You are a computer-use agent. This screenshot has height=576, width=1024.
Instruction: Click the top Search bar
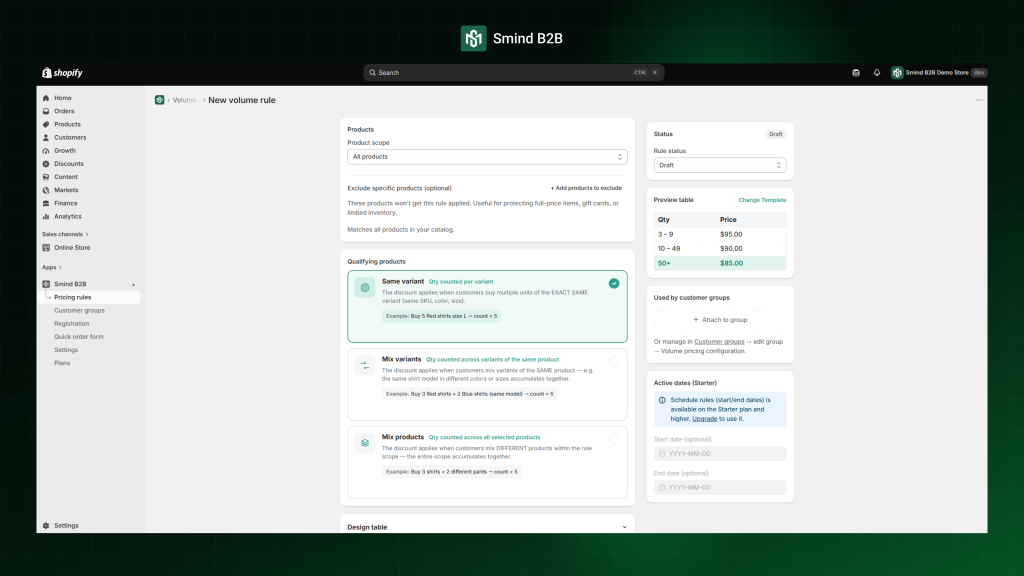coord(513,72)
